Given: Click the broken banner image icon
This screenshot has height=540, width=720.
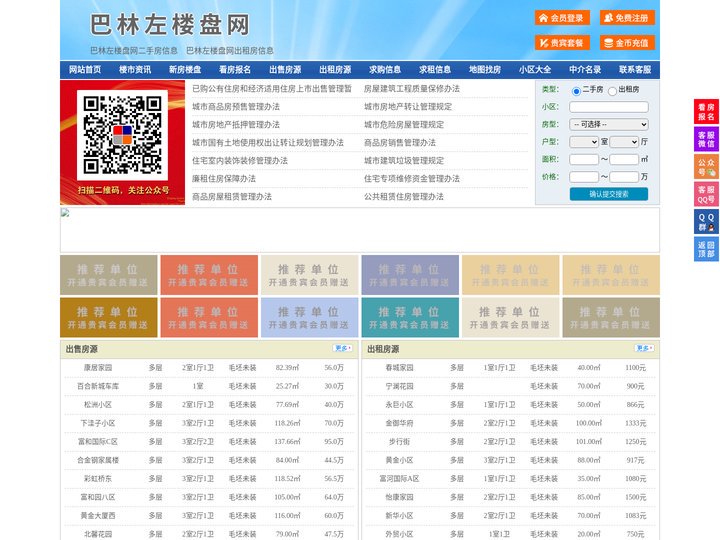Looking at the screenshot, I should click(x=65, y=212).
